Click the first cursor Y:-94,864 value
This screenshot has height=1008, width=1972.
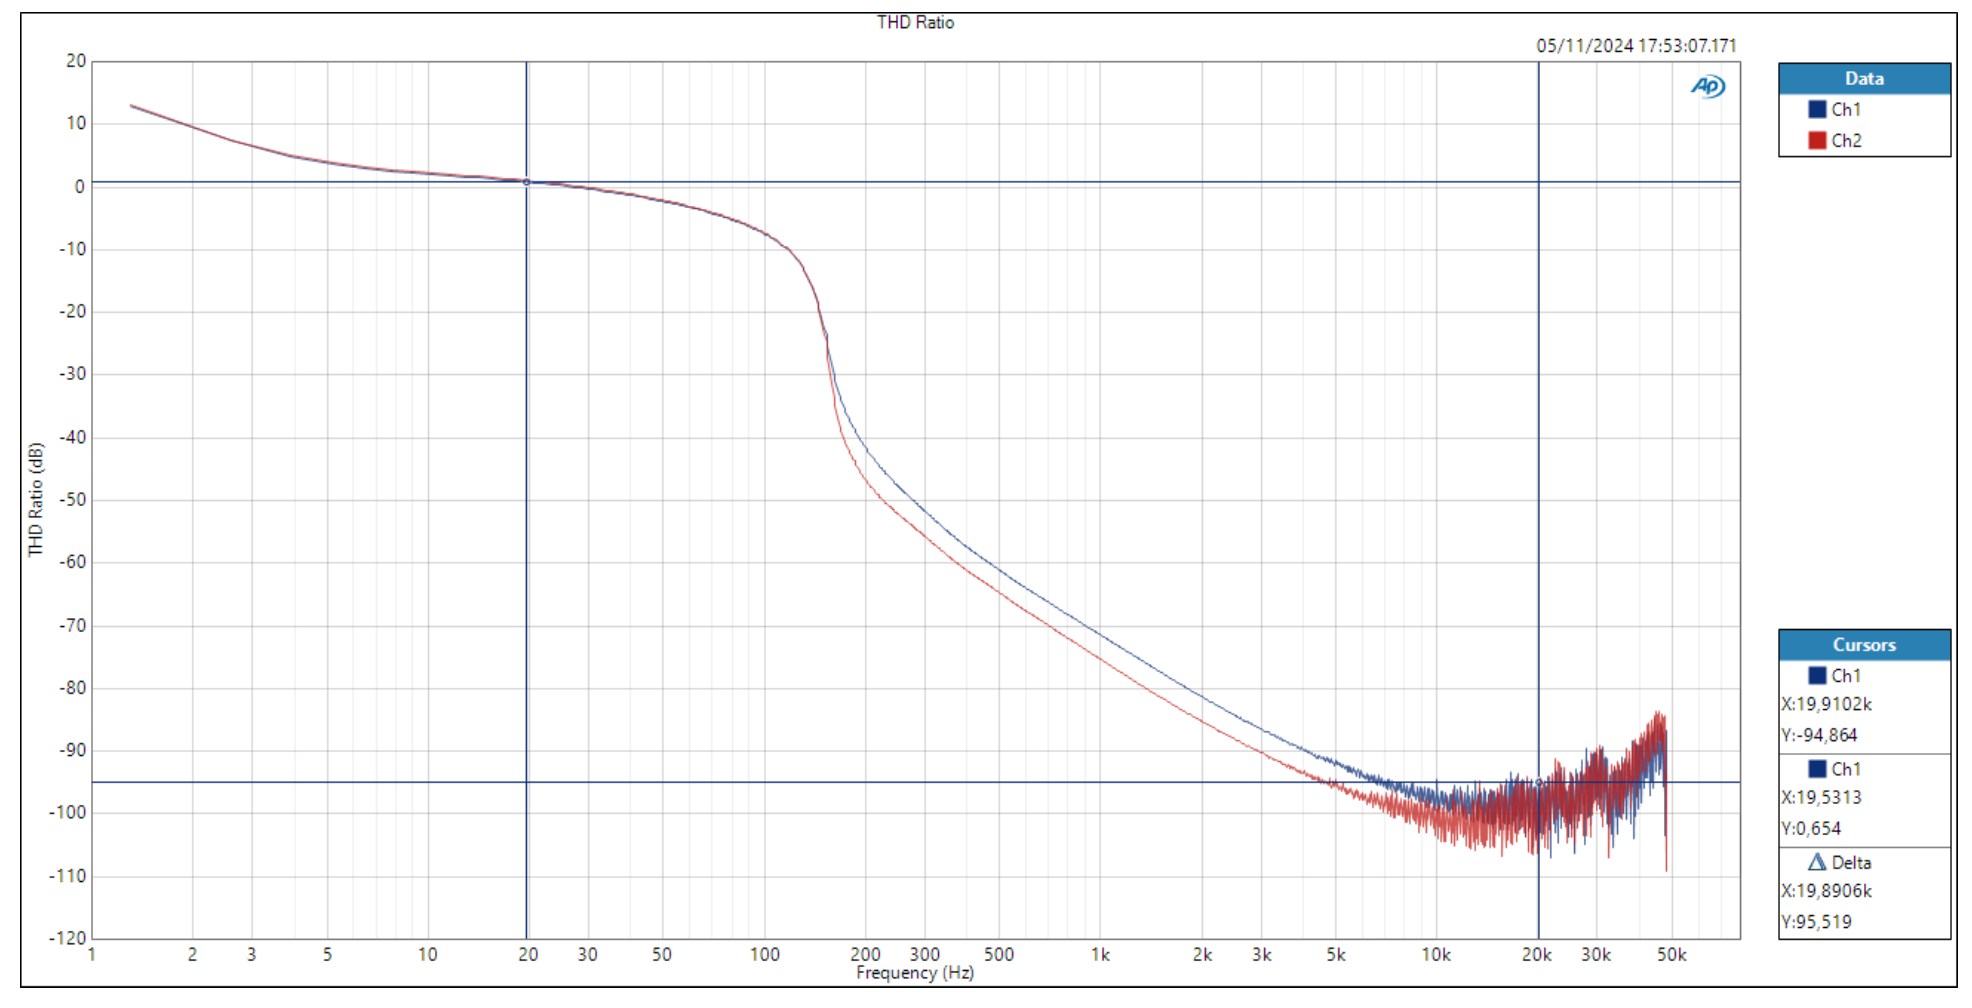tap(1820, 736)
